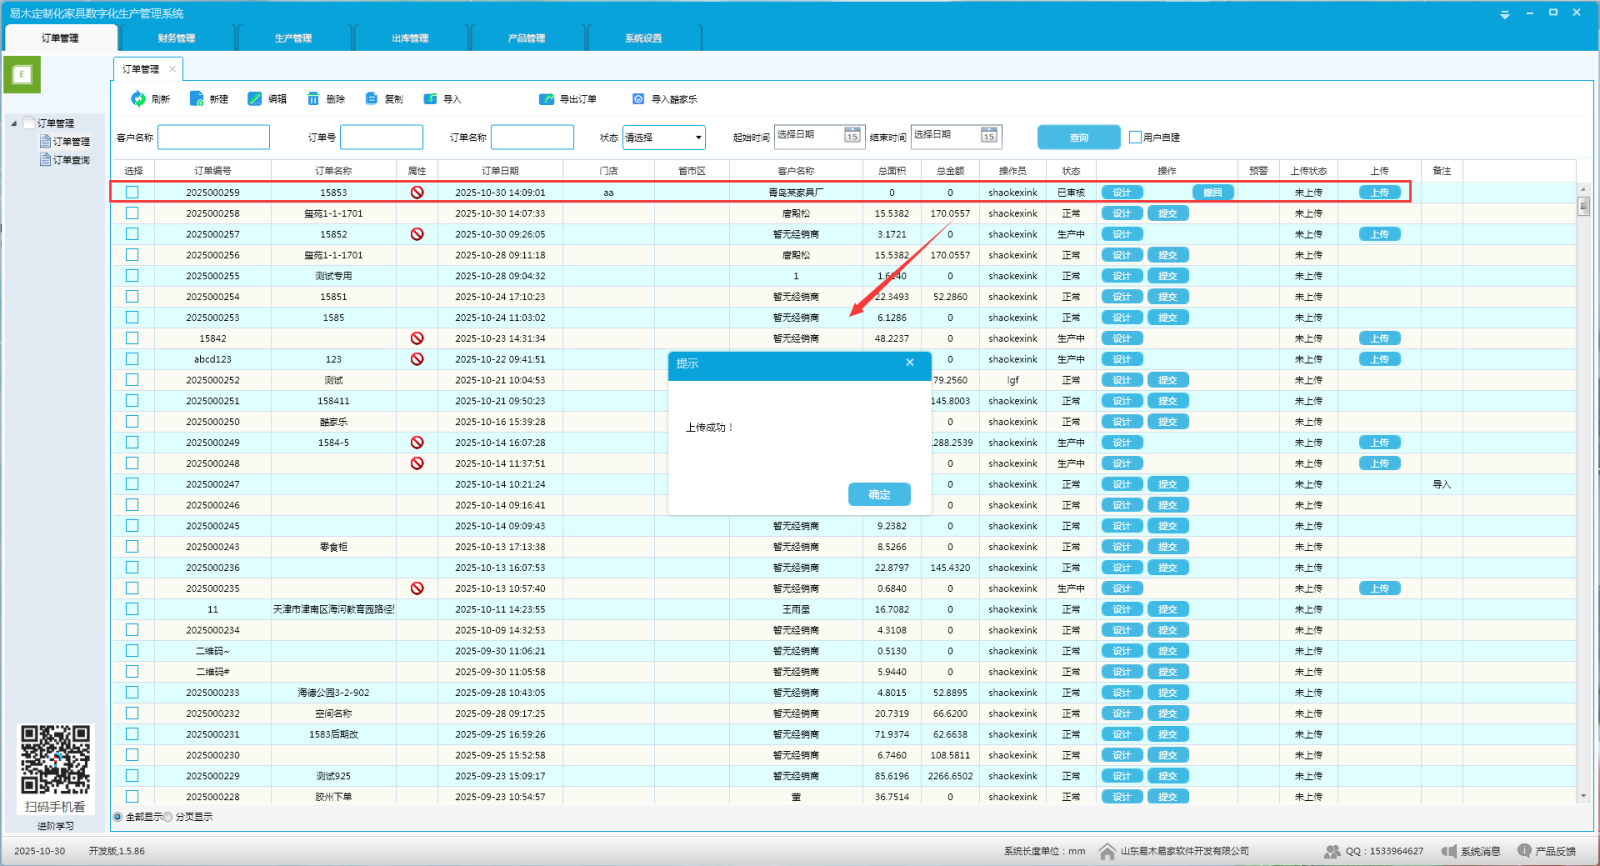Select the 分页显示 radio button
The height and width of the screenshot is (866, 1600).
click(x=168, y=817)
